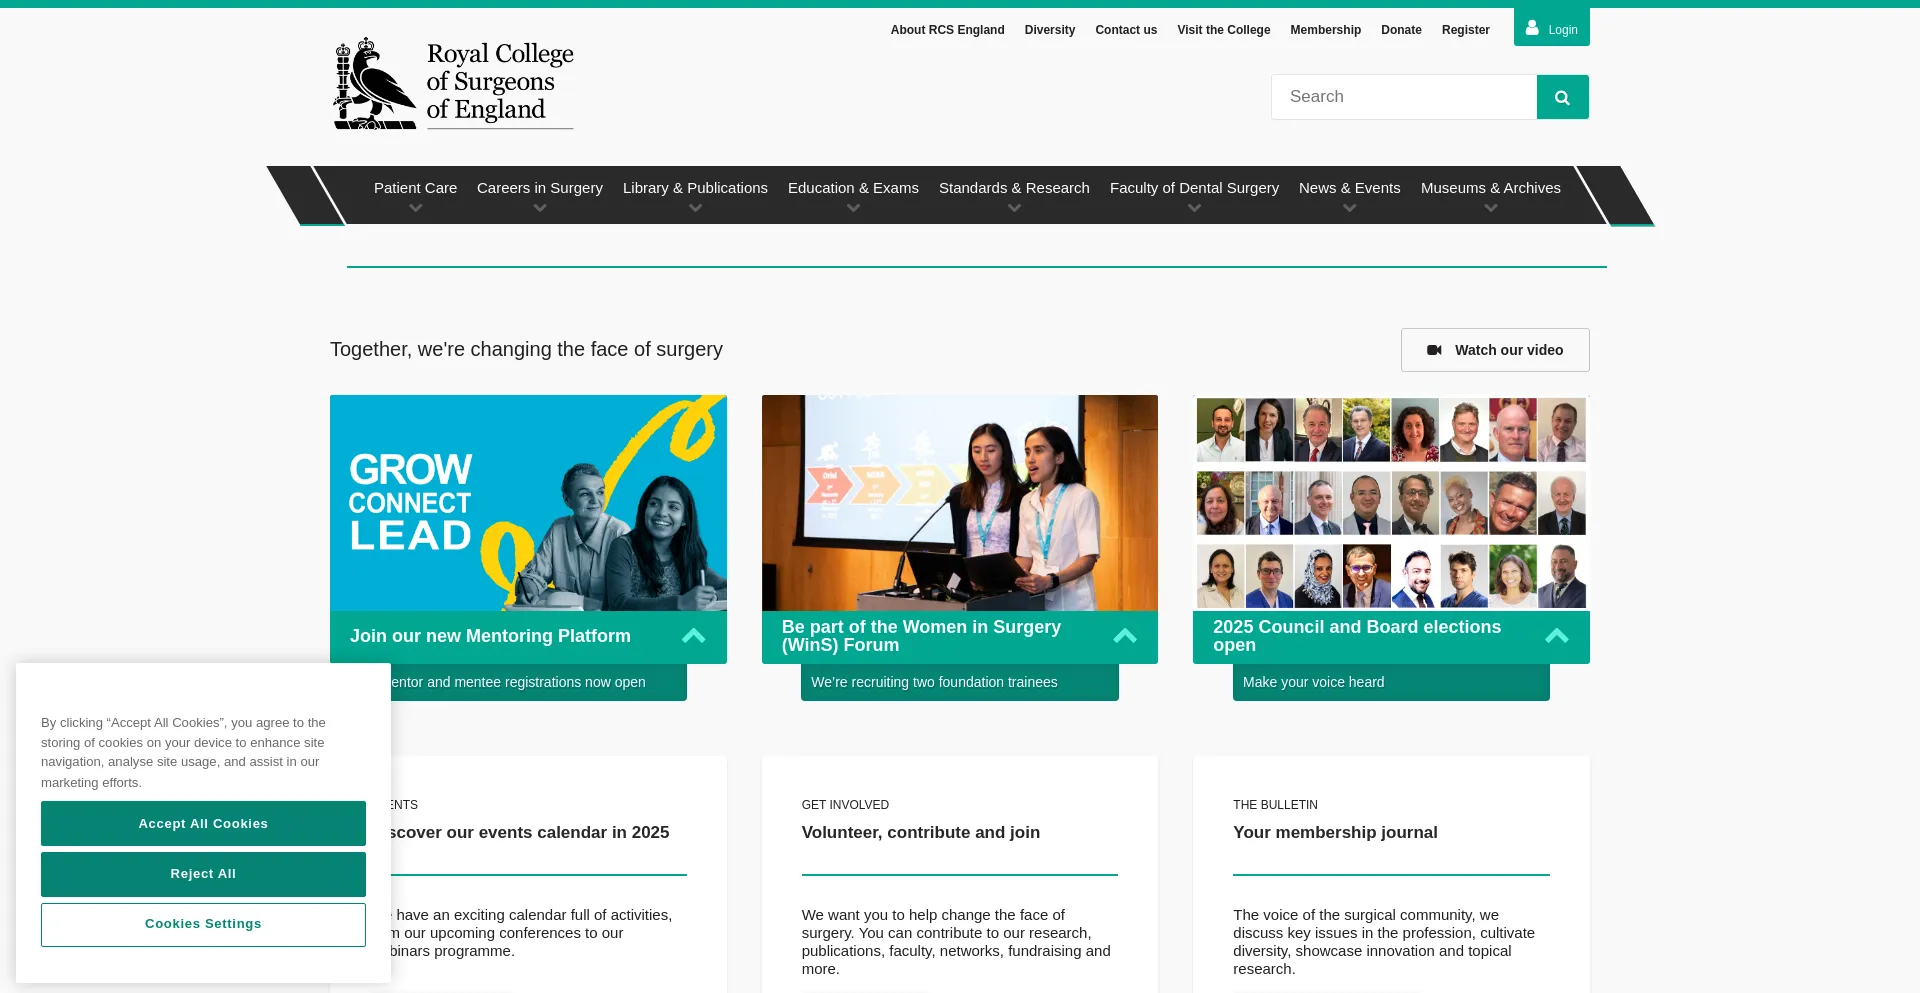Open Cookies Settings
This screenshot has width=1920, height=993.
click(203, 924)
